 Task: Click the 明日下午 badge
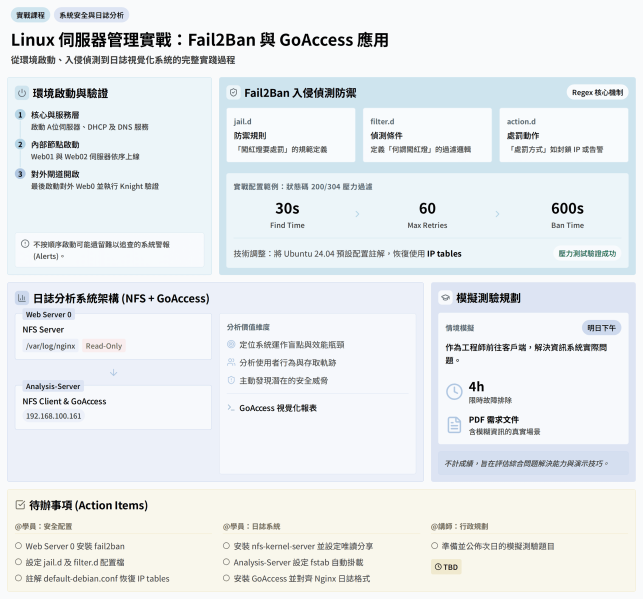click(x=601, y=328)
